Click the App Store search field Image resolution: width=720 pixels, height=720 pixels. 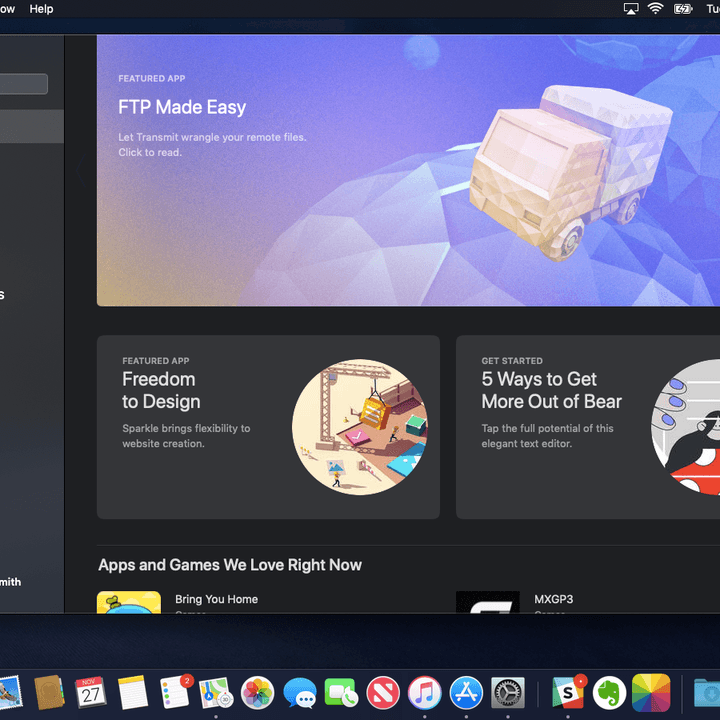coord(24,84)
